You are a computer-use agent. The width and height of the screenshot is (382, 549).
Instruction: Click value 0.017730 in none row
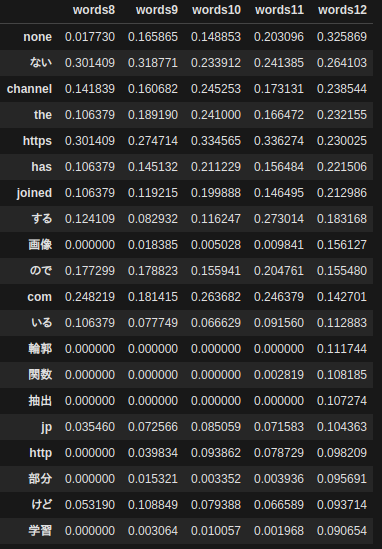[90, 37]
